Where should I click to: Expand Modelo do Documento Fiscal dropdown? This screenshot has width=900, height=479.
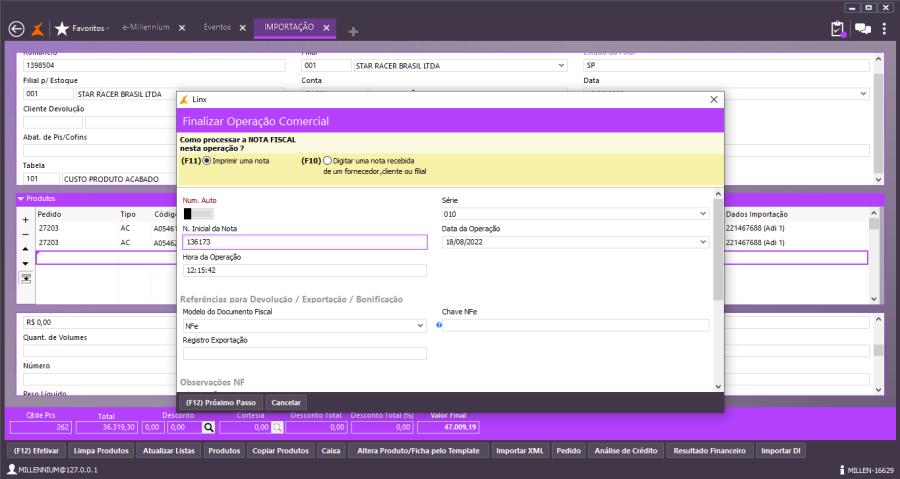pyautogui.click(x=421, y=326)
